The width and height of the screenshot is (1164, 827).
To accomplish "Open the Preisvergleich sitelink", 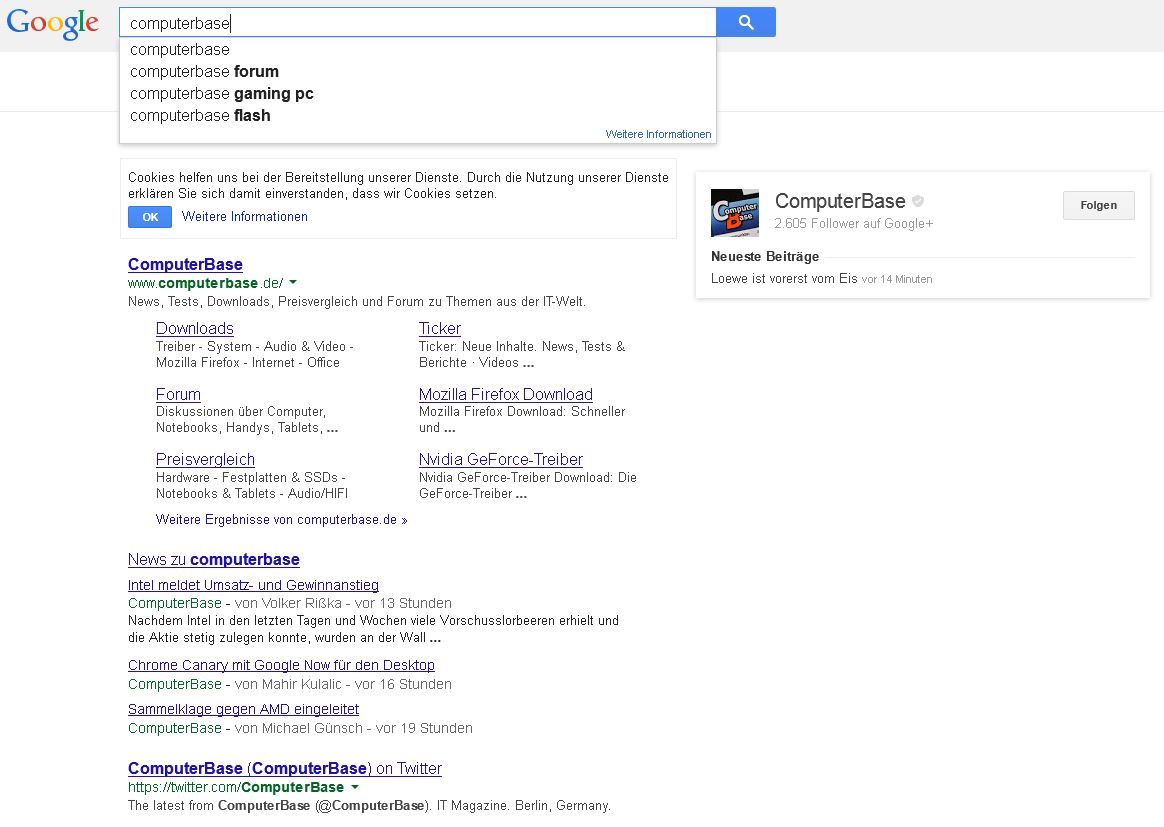I will click(x=206, y=460).
